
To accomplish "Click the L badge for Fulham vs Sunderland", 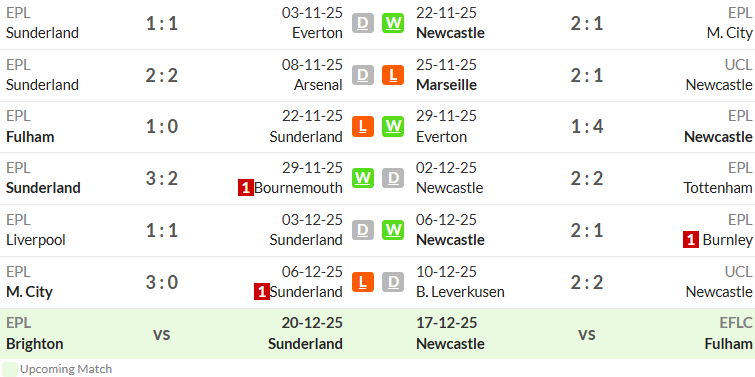I will [363, 127].
